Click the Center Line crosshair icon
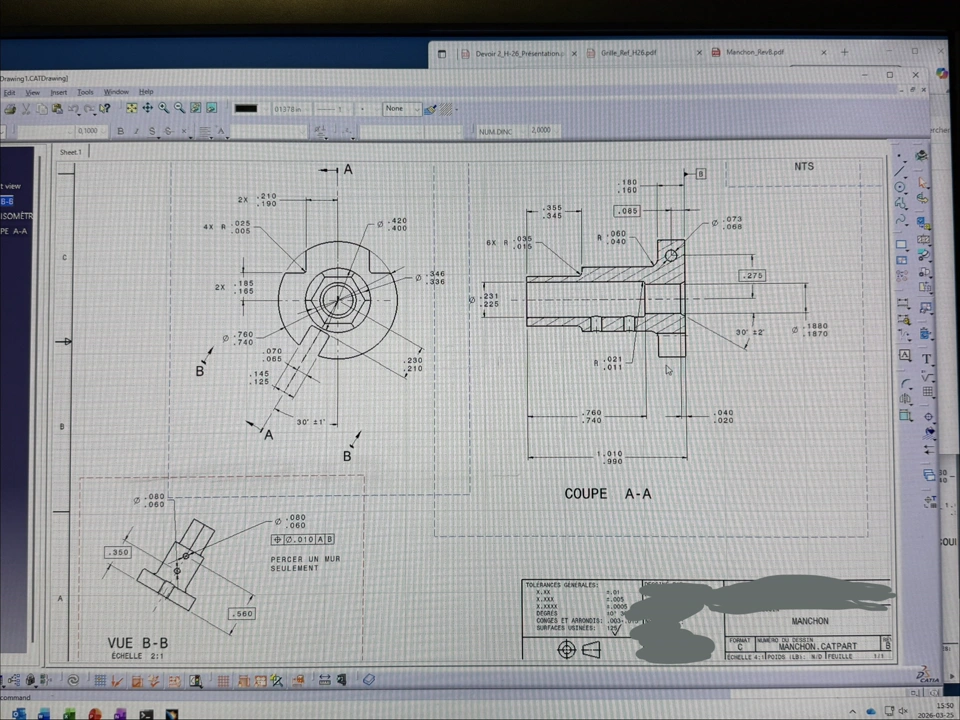The width and height of the screenshot is (960, 720). tap(928, 416)
